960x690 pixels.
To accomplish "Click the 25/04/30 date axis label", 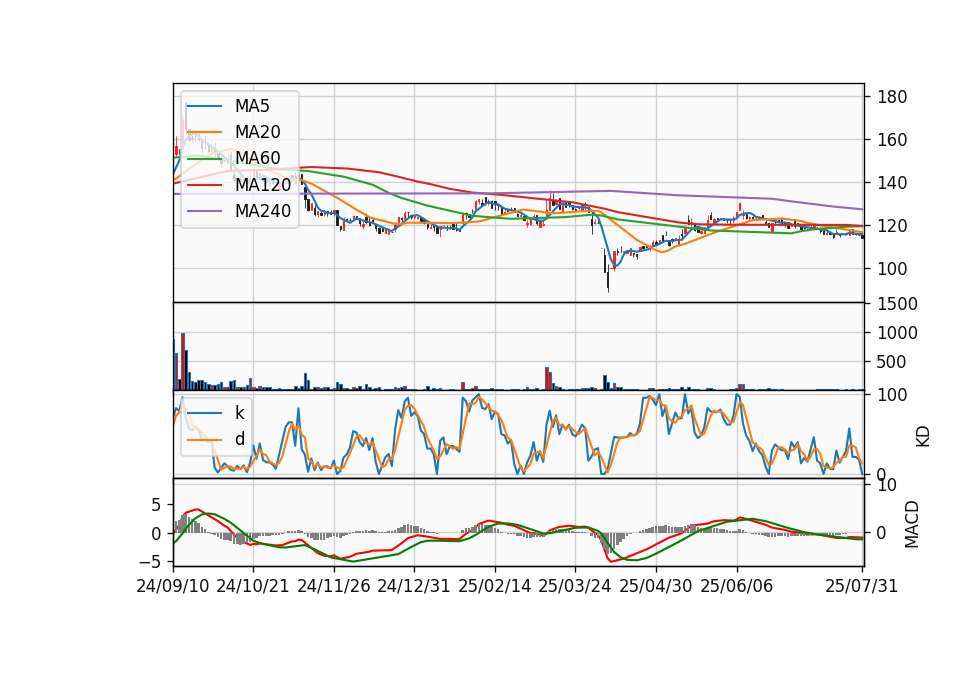I will 656,586.
